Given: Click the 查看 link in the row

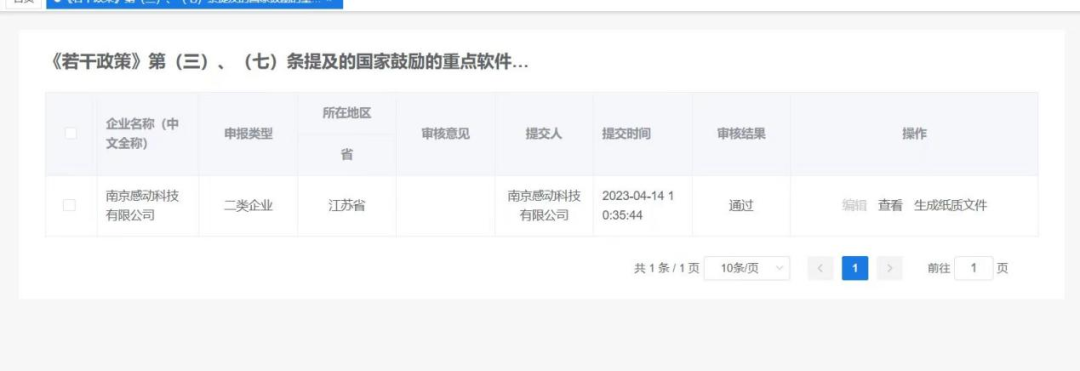Looking at the screenshot, I should [x=890, y=205].
